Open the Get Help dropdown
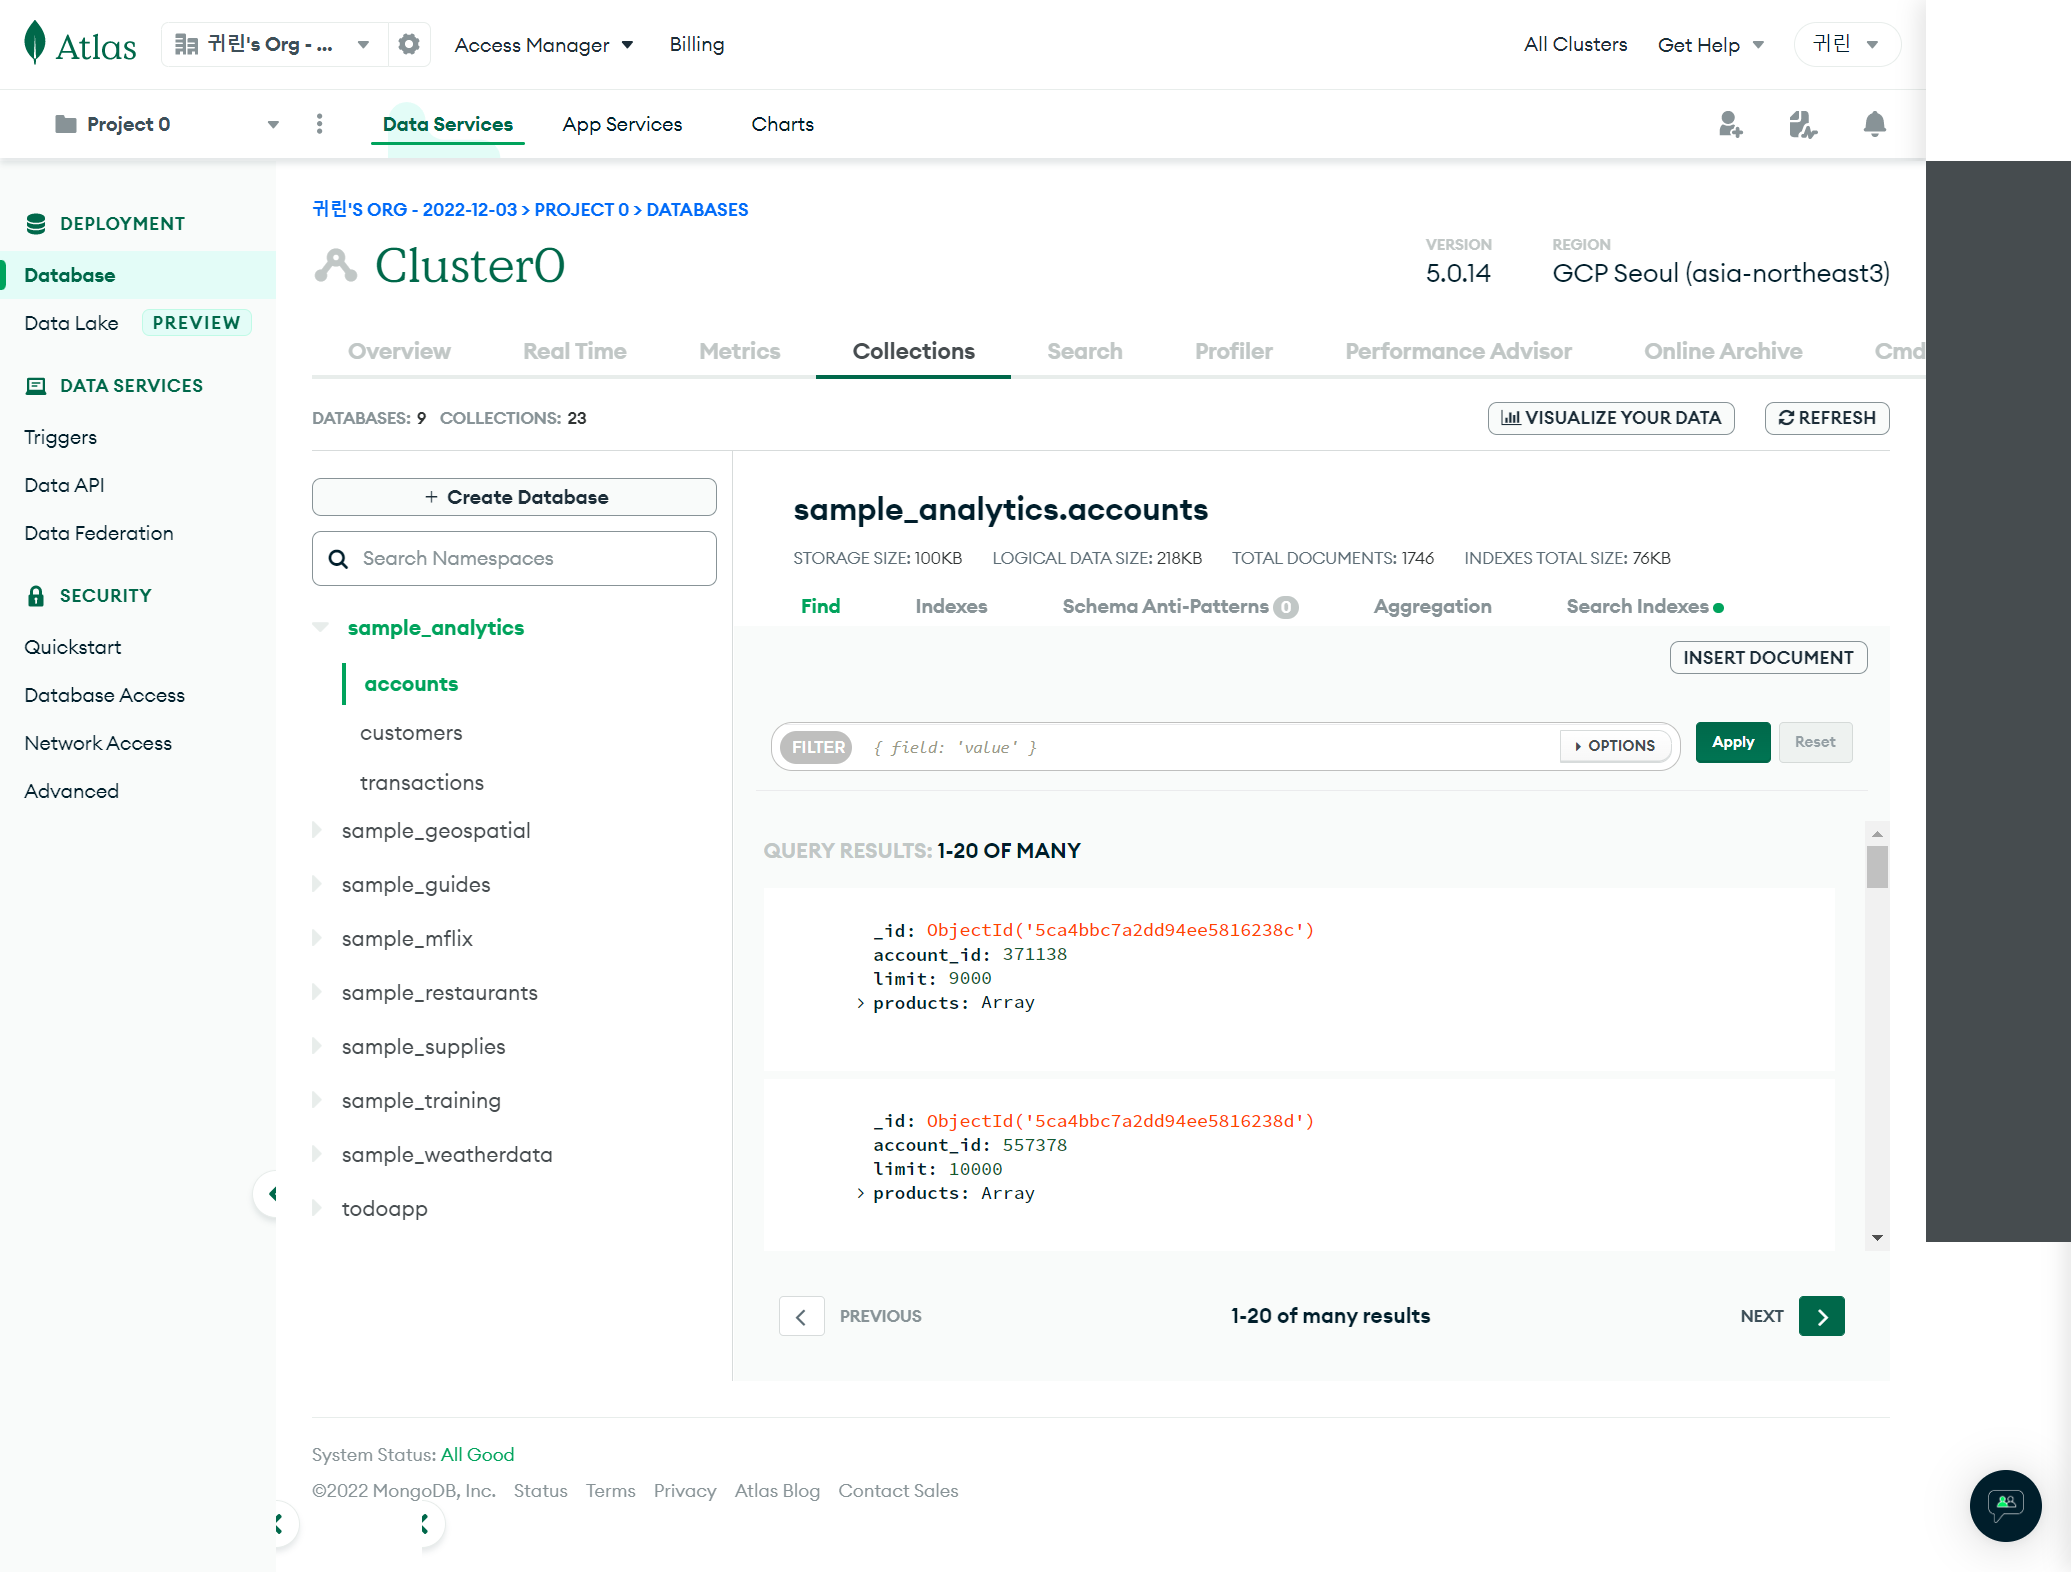 (x=1711, y=45)
